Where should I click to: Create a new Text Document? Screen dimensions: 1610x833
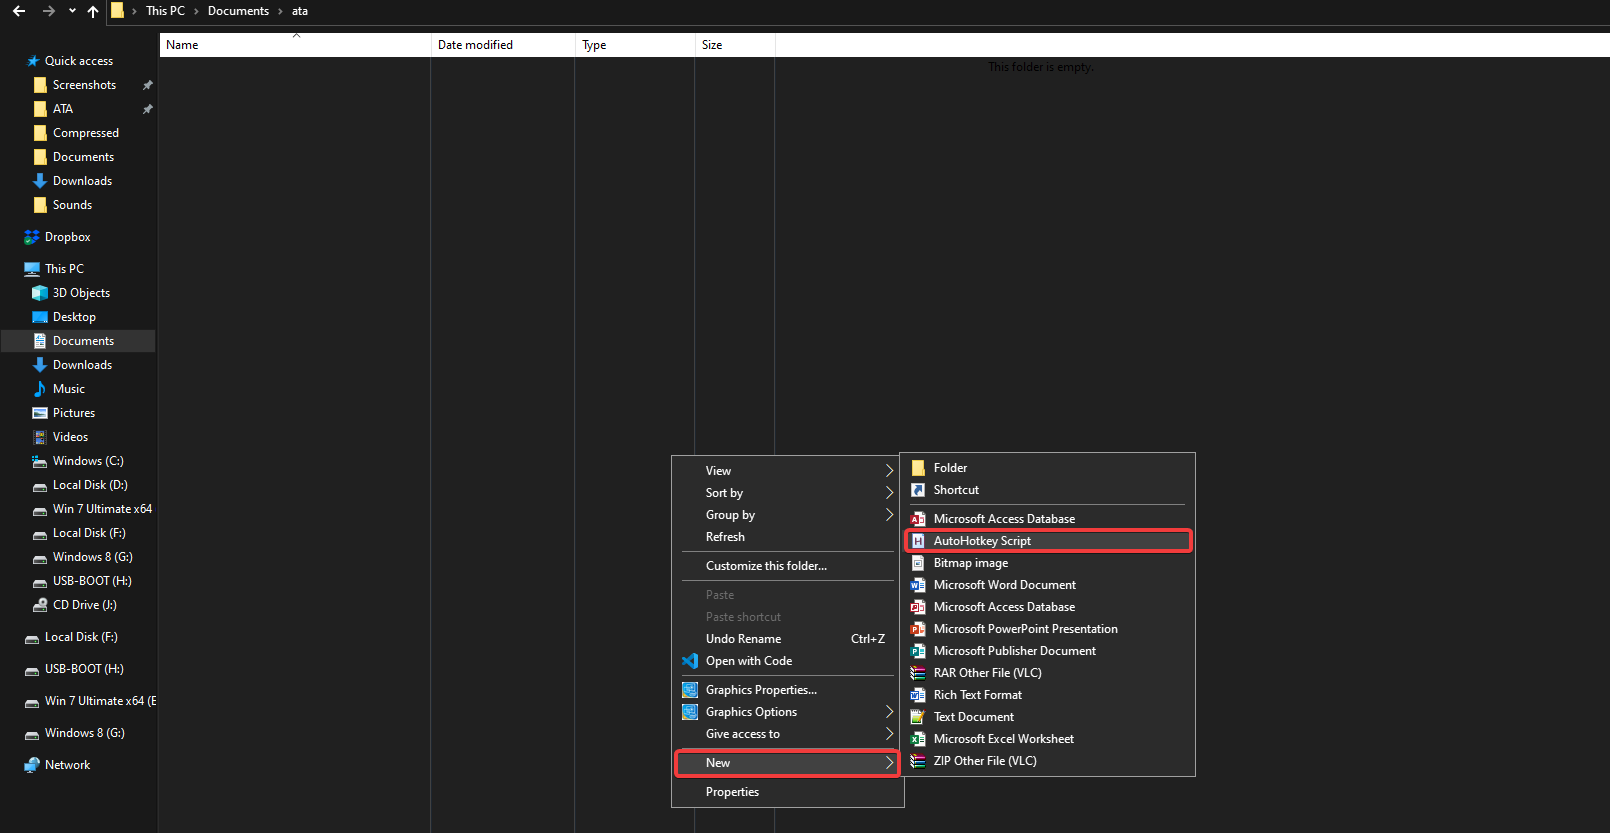(973, 717)
